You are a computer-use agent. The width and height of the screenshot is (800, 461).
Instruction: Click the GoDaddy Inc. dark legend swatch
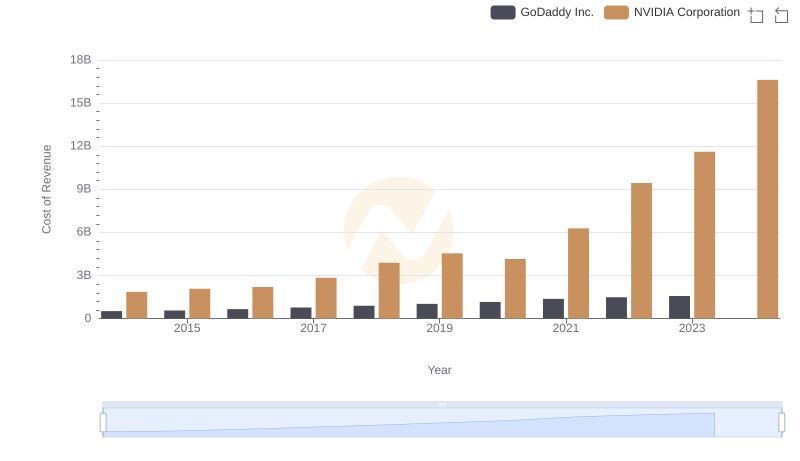503,12
